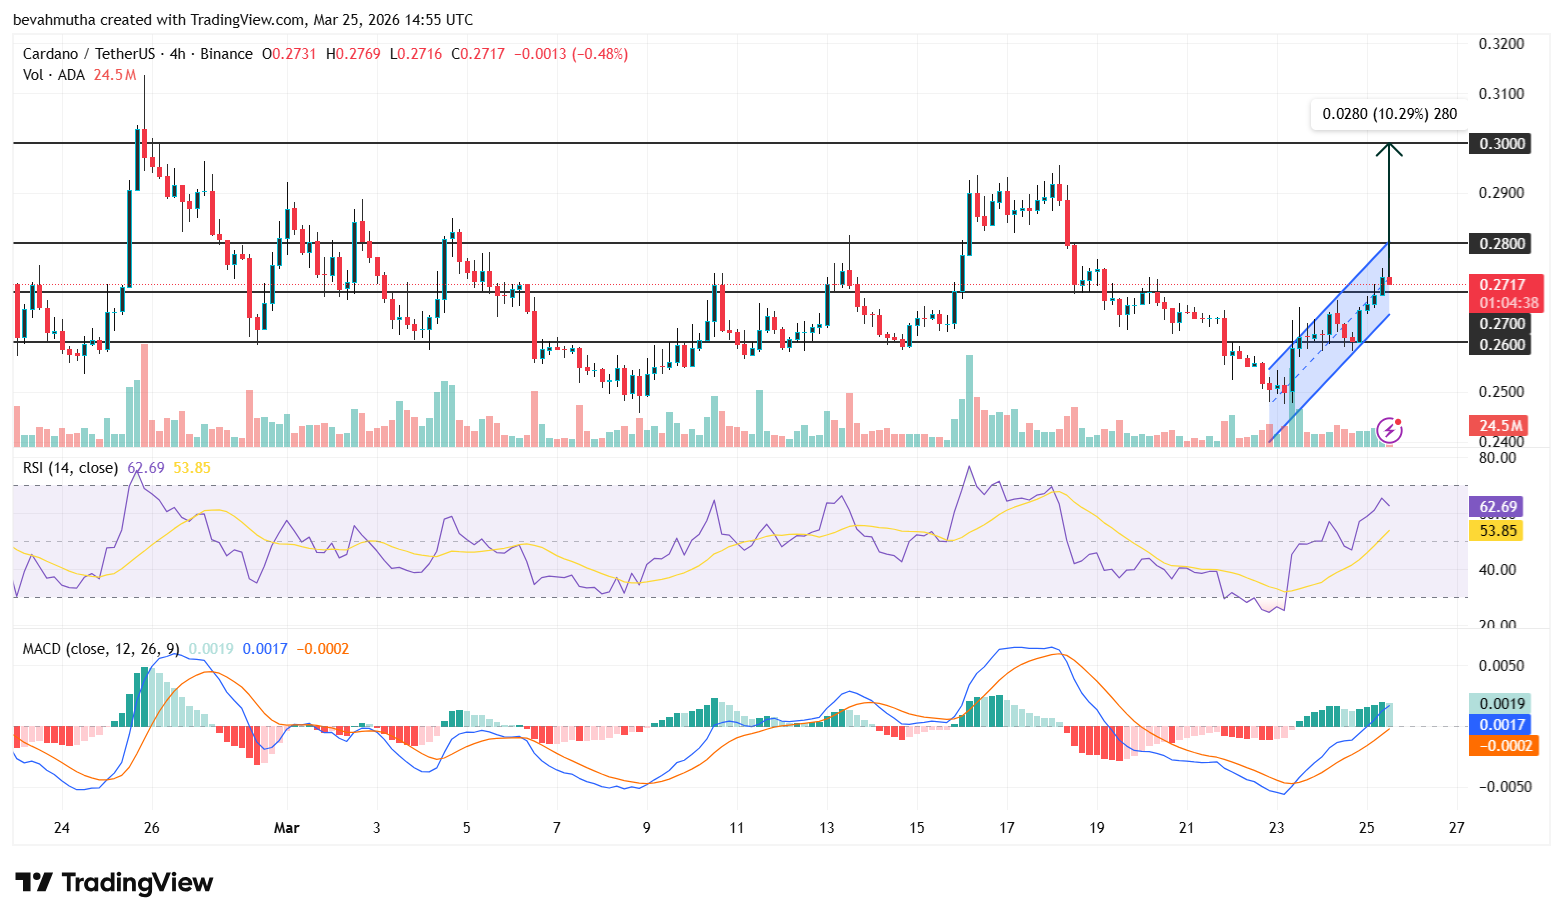Click the purple 62.69 RSI value badge
This screenshot has width=1563, height=920.
1495,507
